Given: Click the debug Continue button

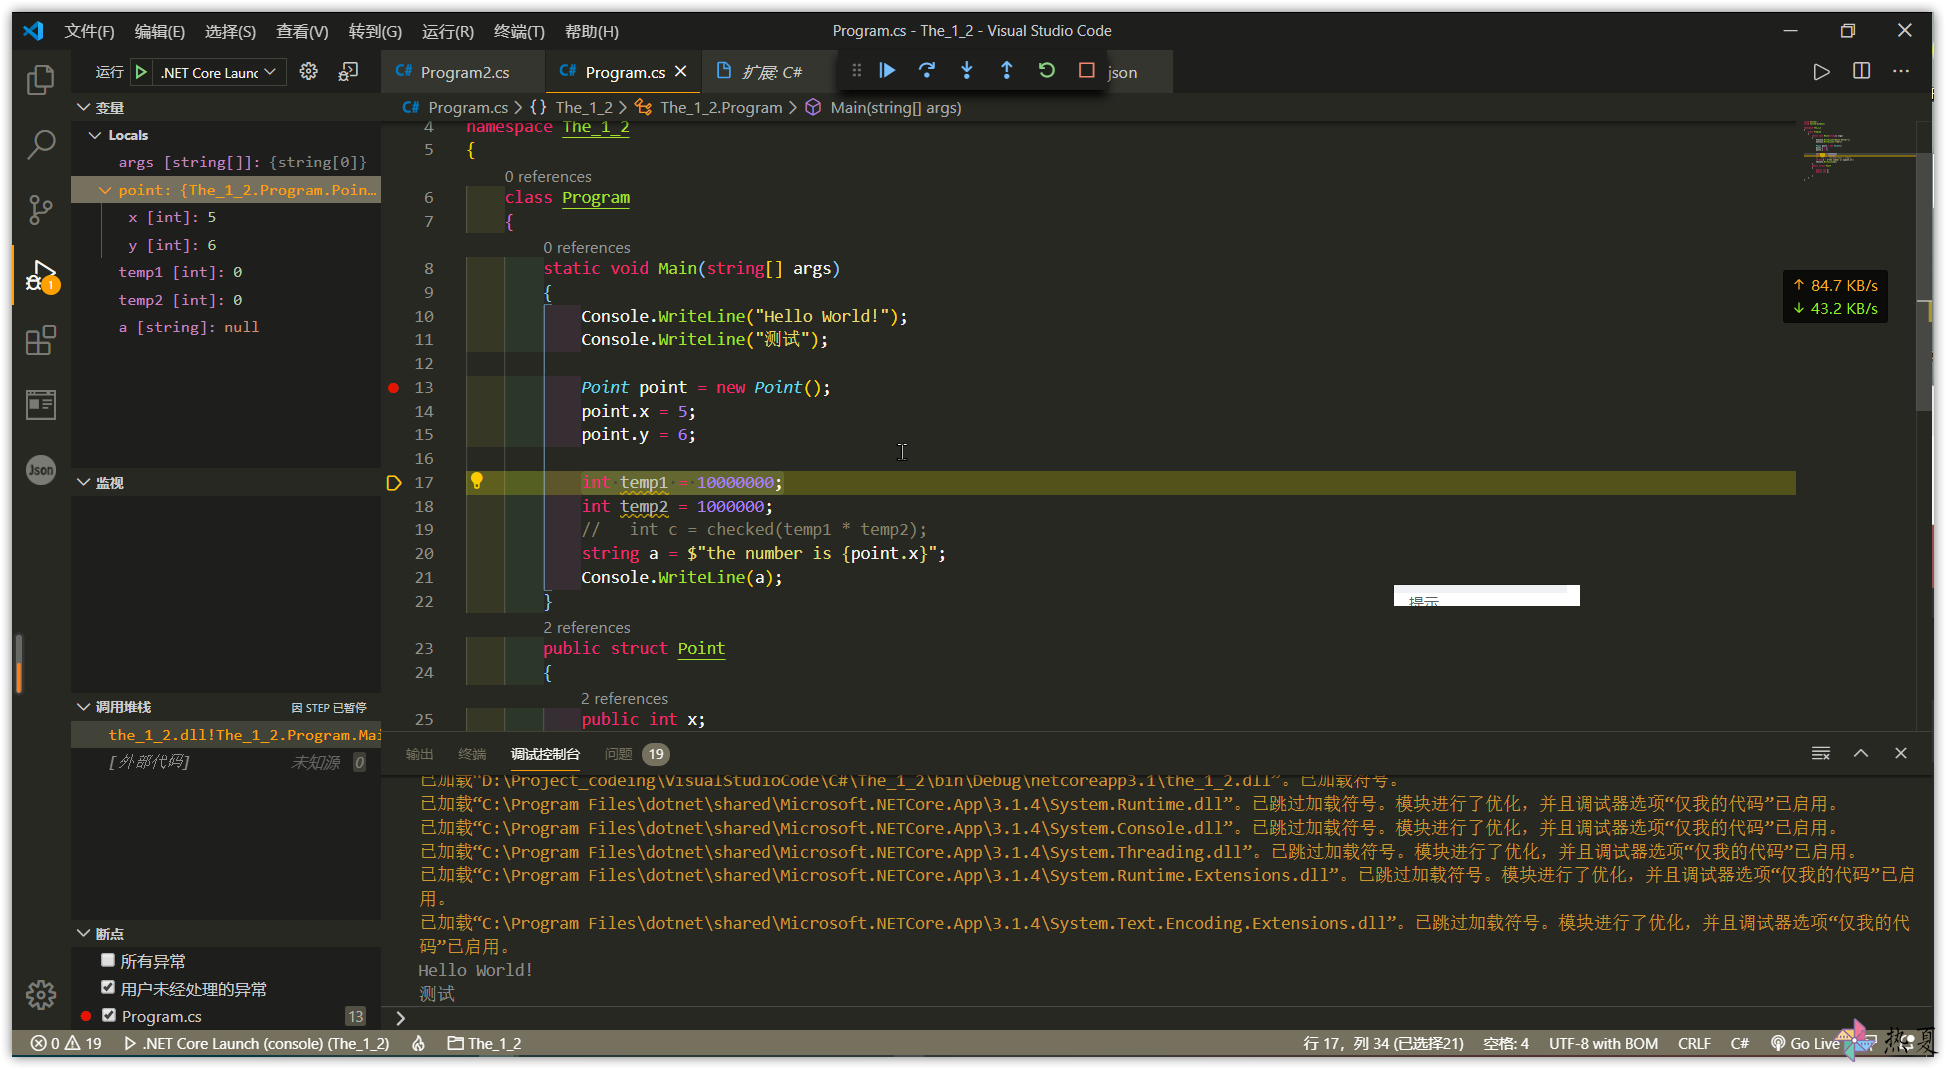Looking at the screenshot, I should point(887,71).
